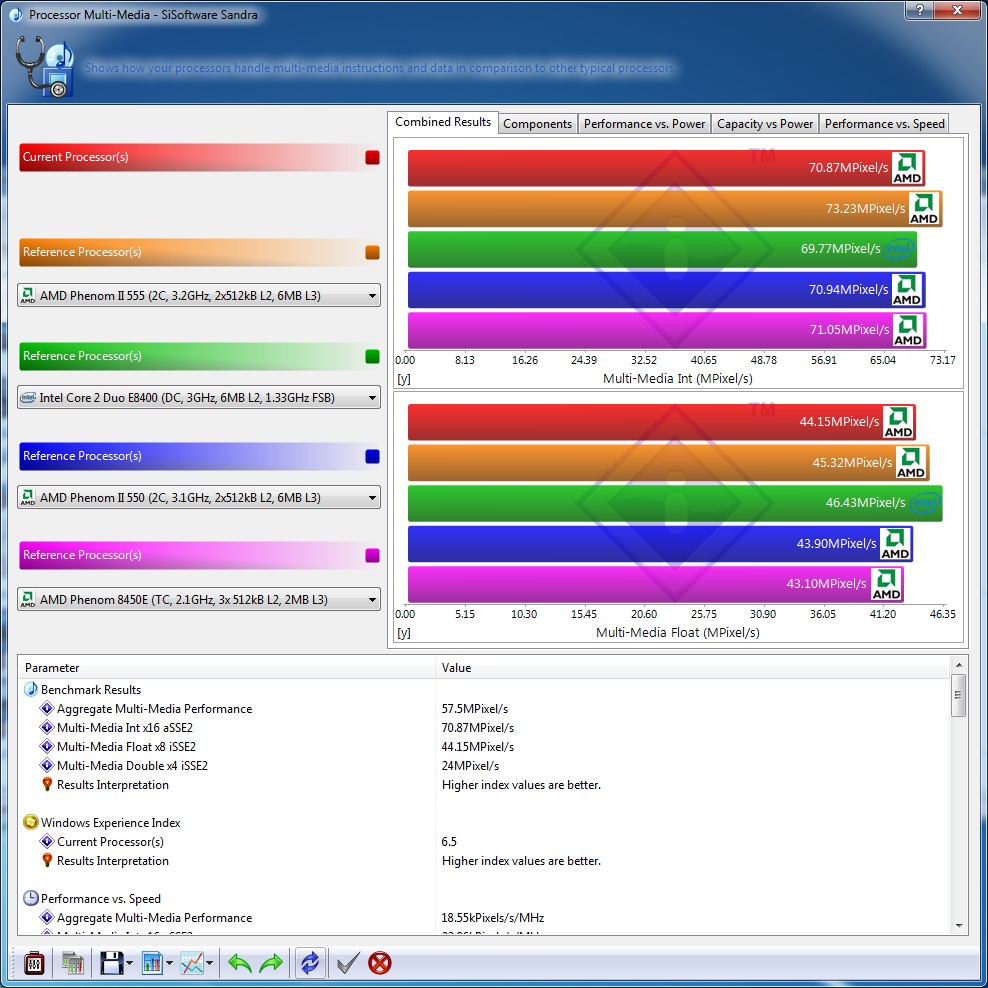Open the Performance vs. Power tab
988x988 pixels.
(x=644, y=124)
